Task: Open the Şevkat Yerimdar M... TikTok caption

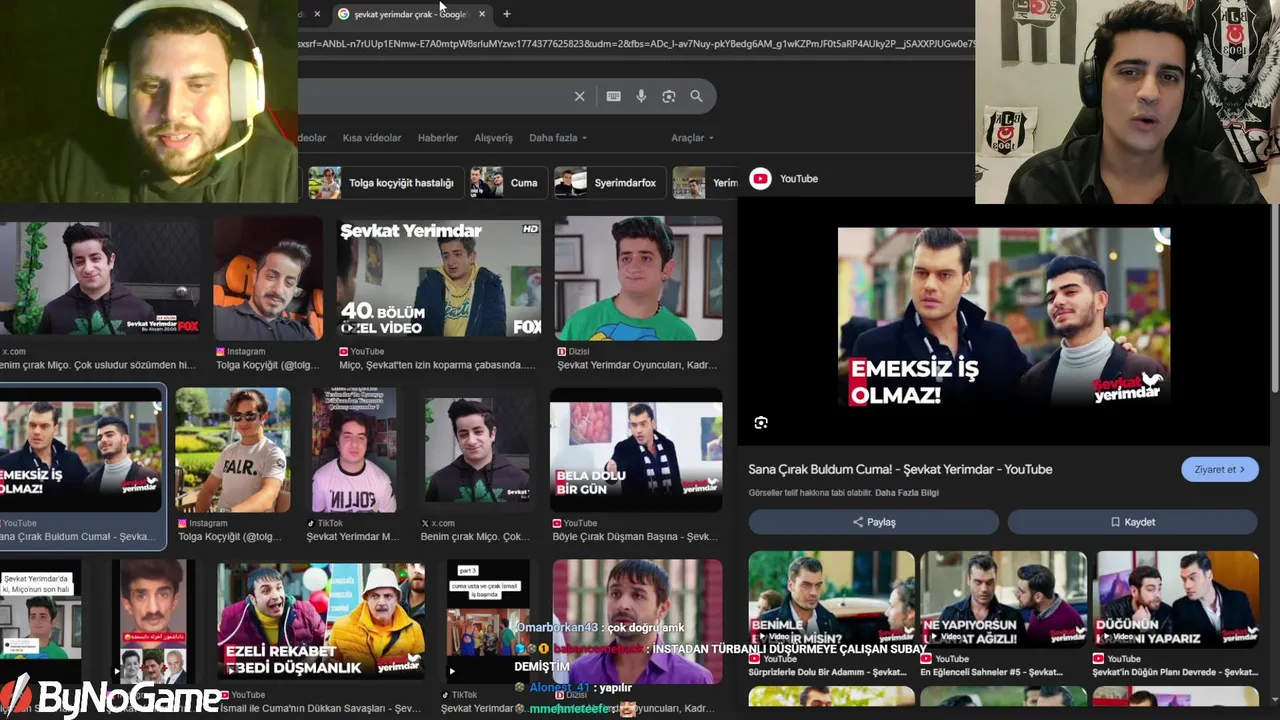Action: click(353, 537)
